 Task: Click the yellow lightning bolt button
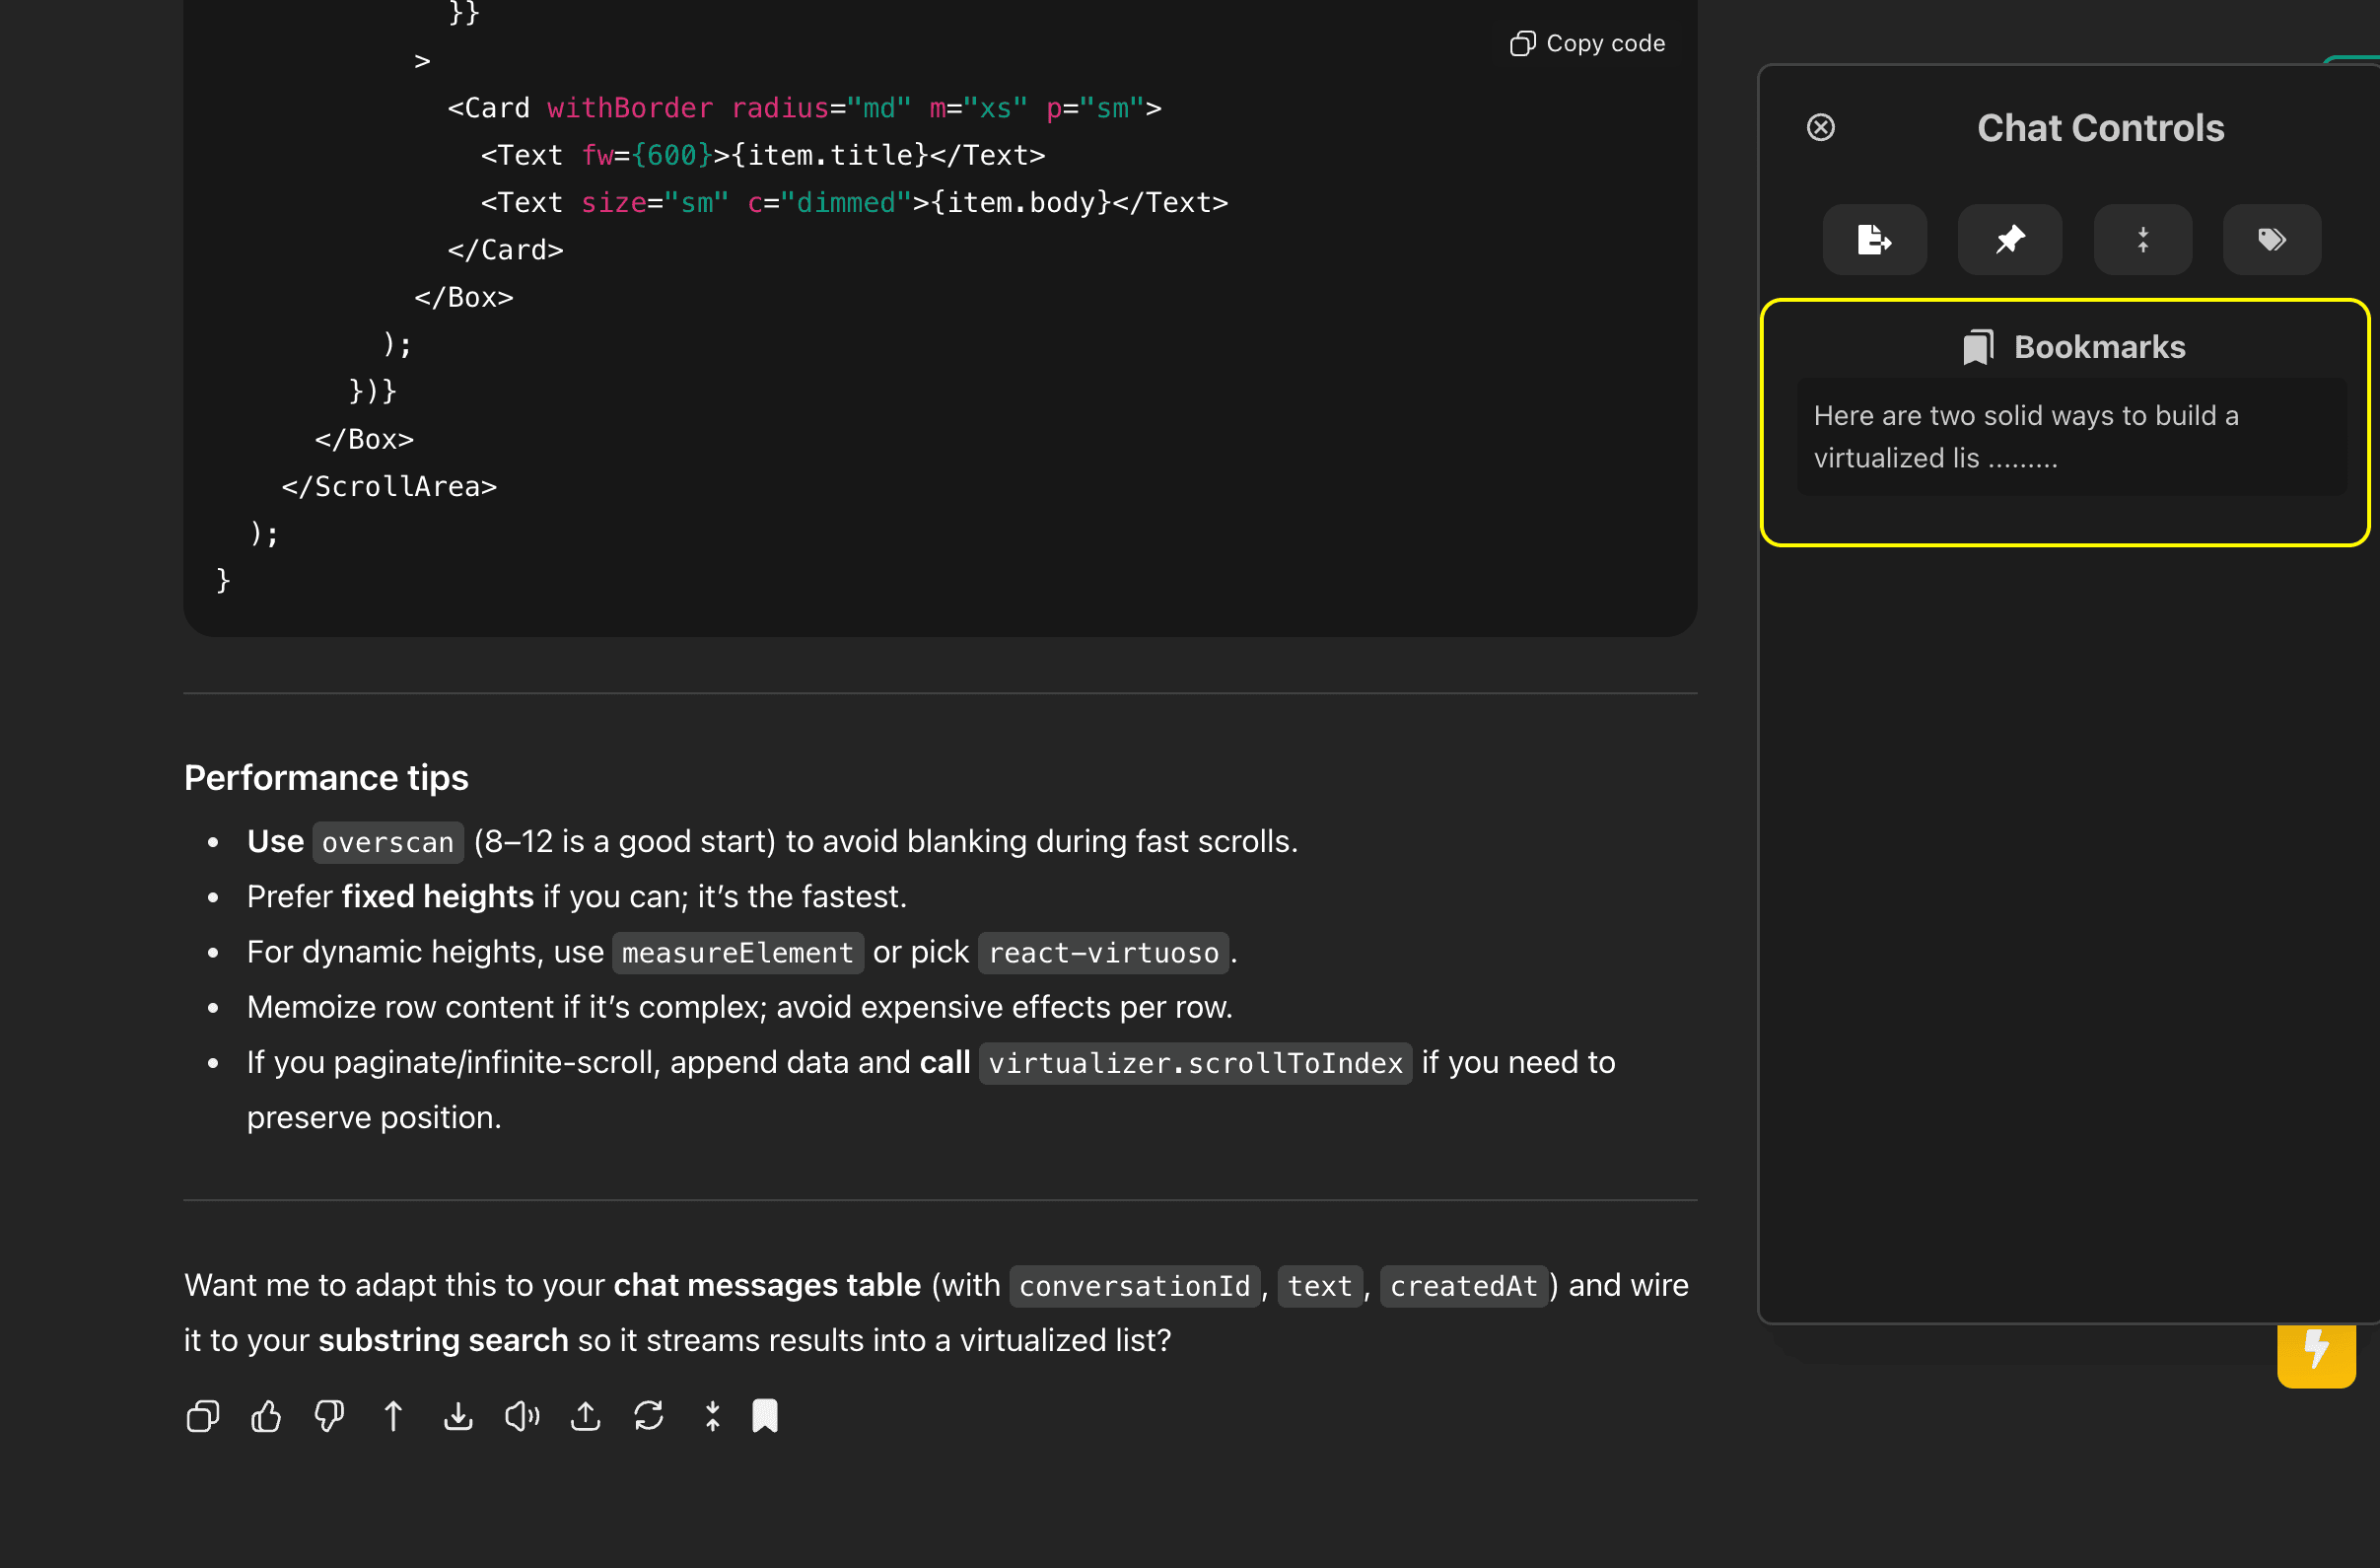pos(2316,1353)
